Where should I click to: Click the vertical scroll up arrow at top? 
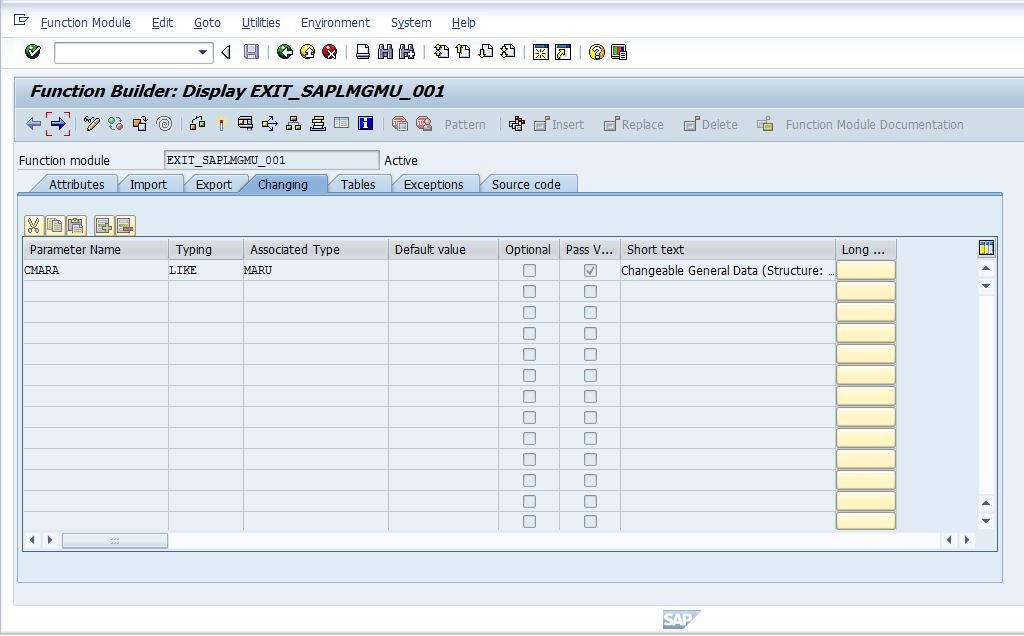tap(986, 268)
